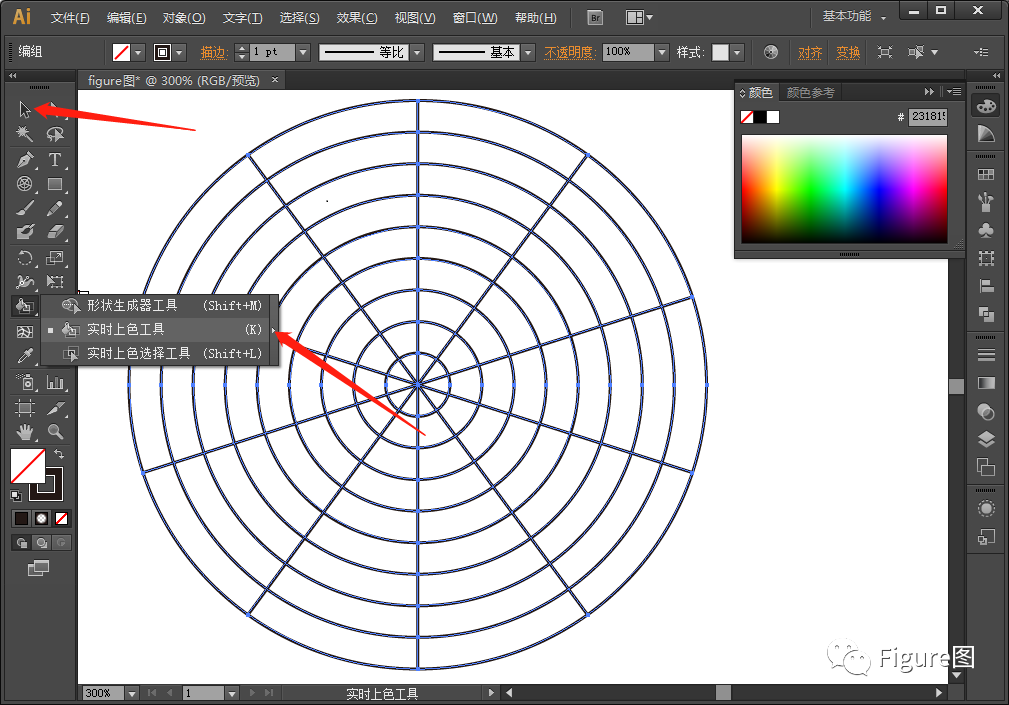Open the variable width profile dropdown (等比)
The width and height of the screenshot is (1009, 705).
point(417,52)
